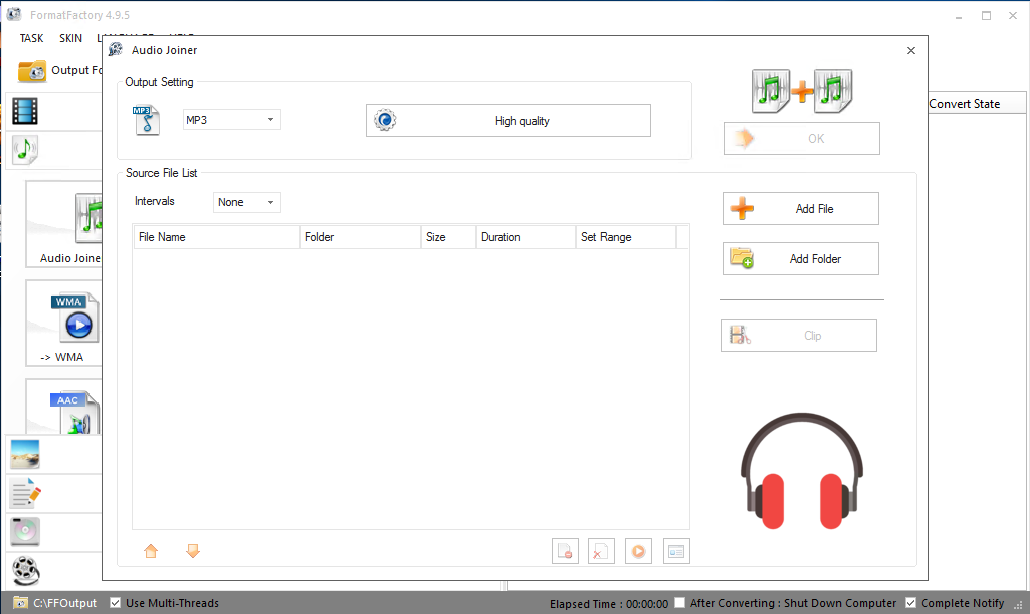Screen dimensions: 1030x614
Task: Click the MP3 output format icon
Action: coord(146,120)
